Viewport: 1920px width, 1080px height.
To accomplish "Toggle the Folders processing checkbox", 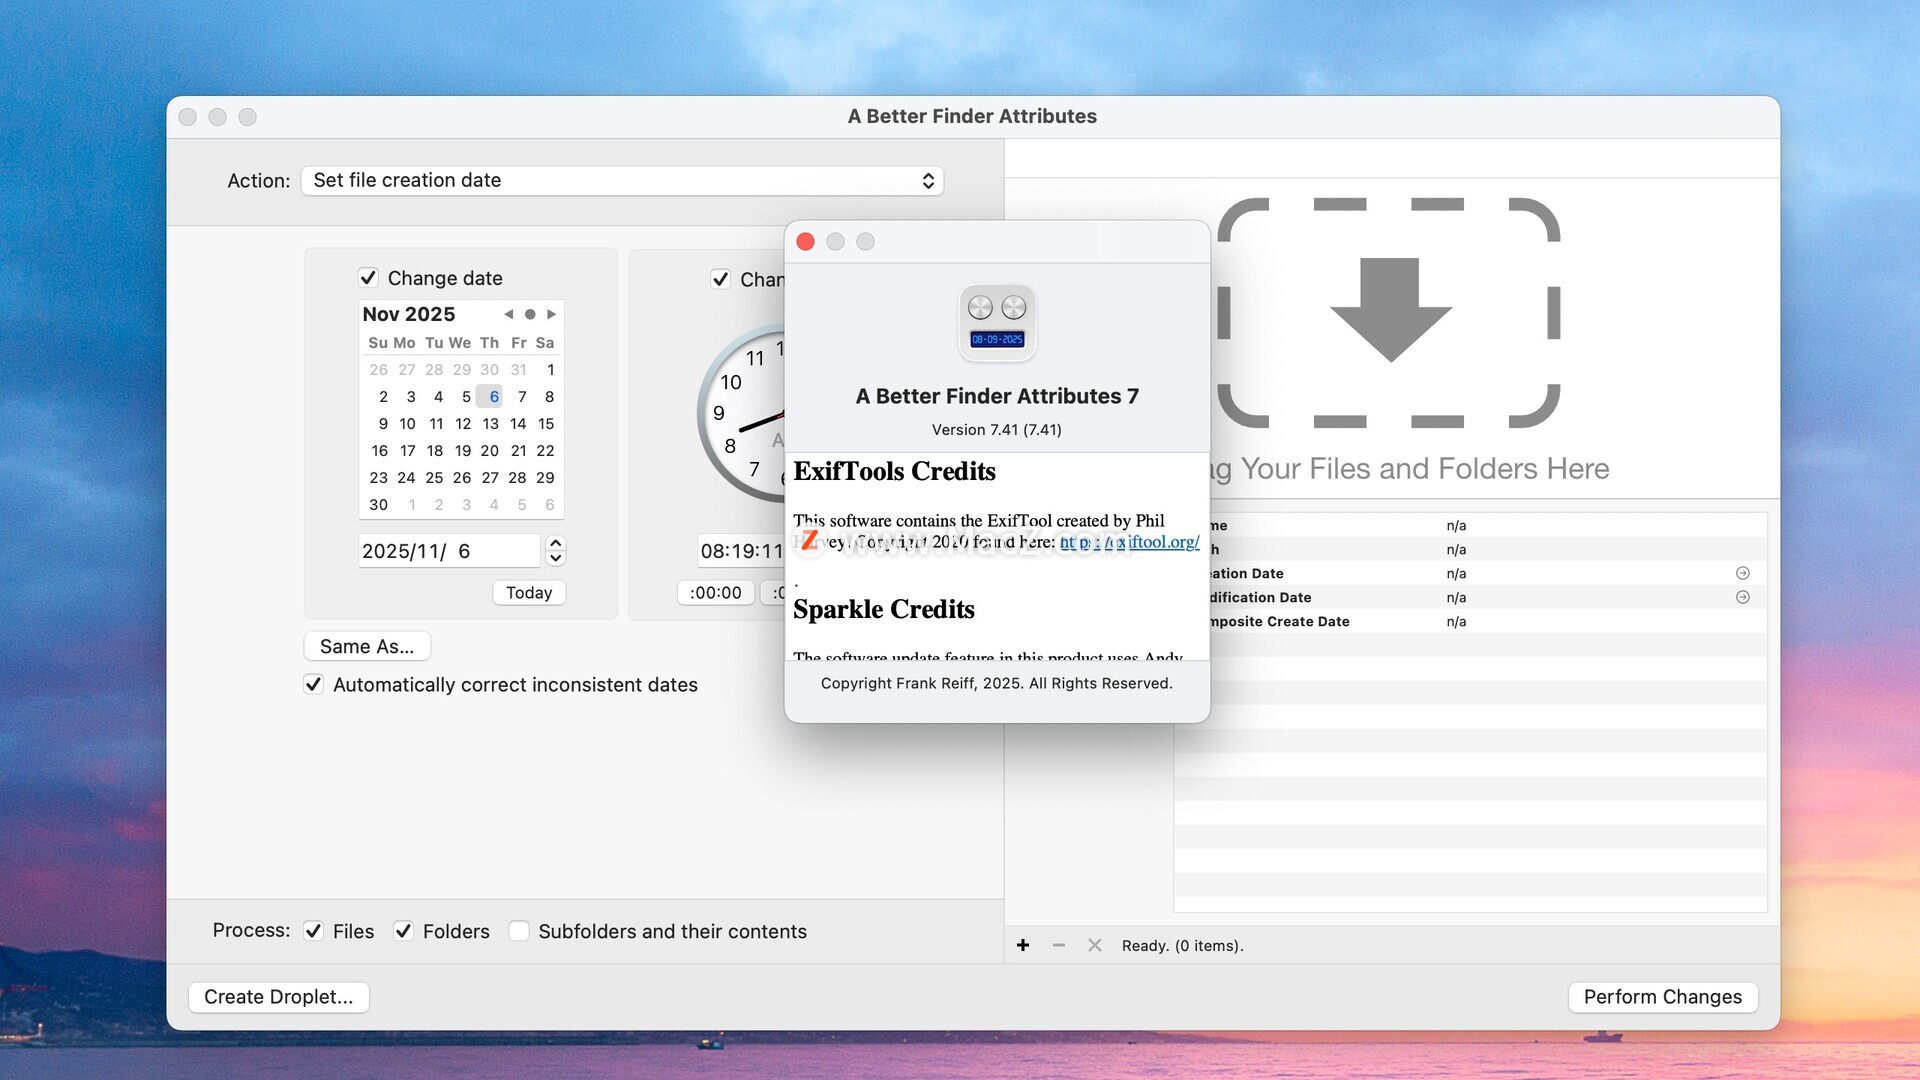I will [403, 931].
